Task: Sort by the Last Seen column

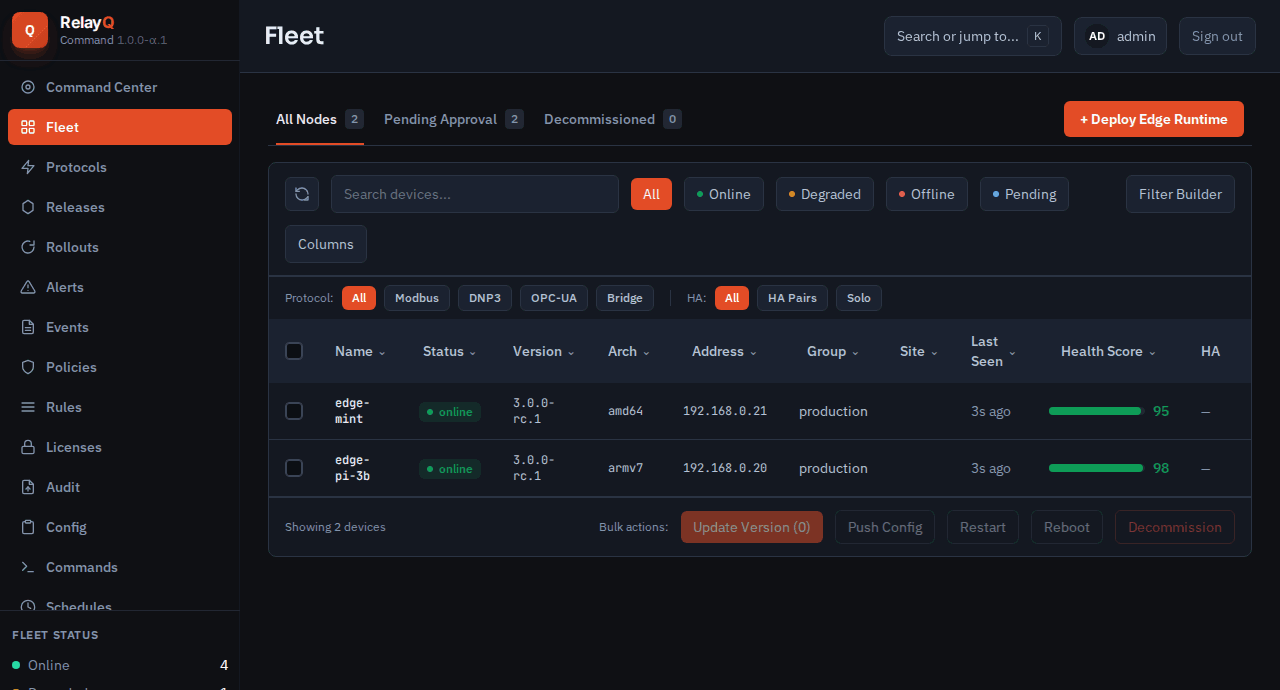Action: [x=992, y=351]
